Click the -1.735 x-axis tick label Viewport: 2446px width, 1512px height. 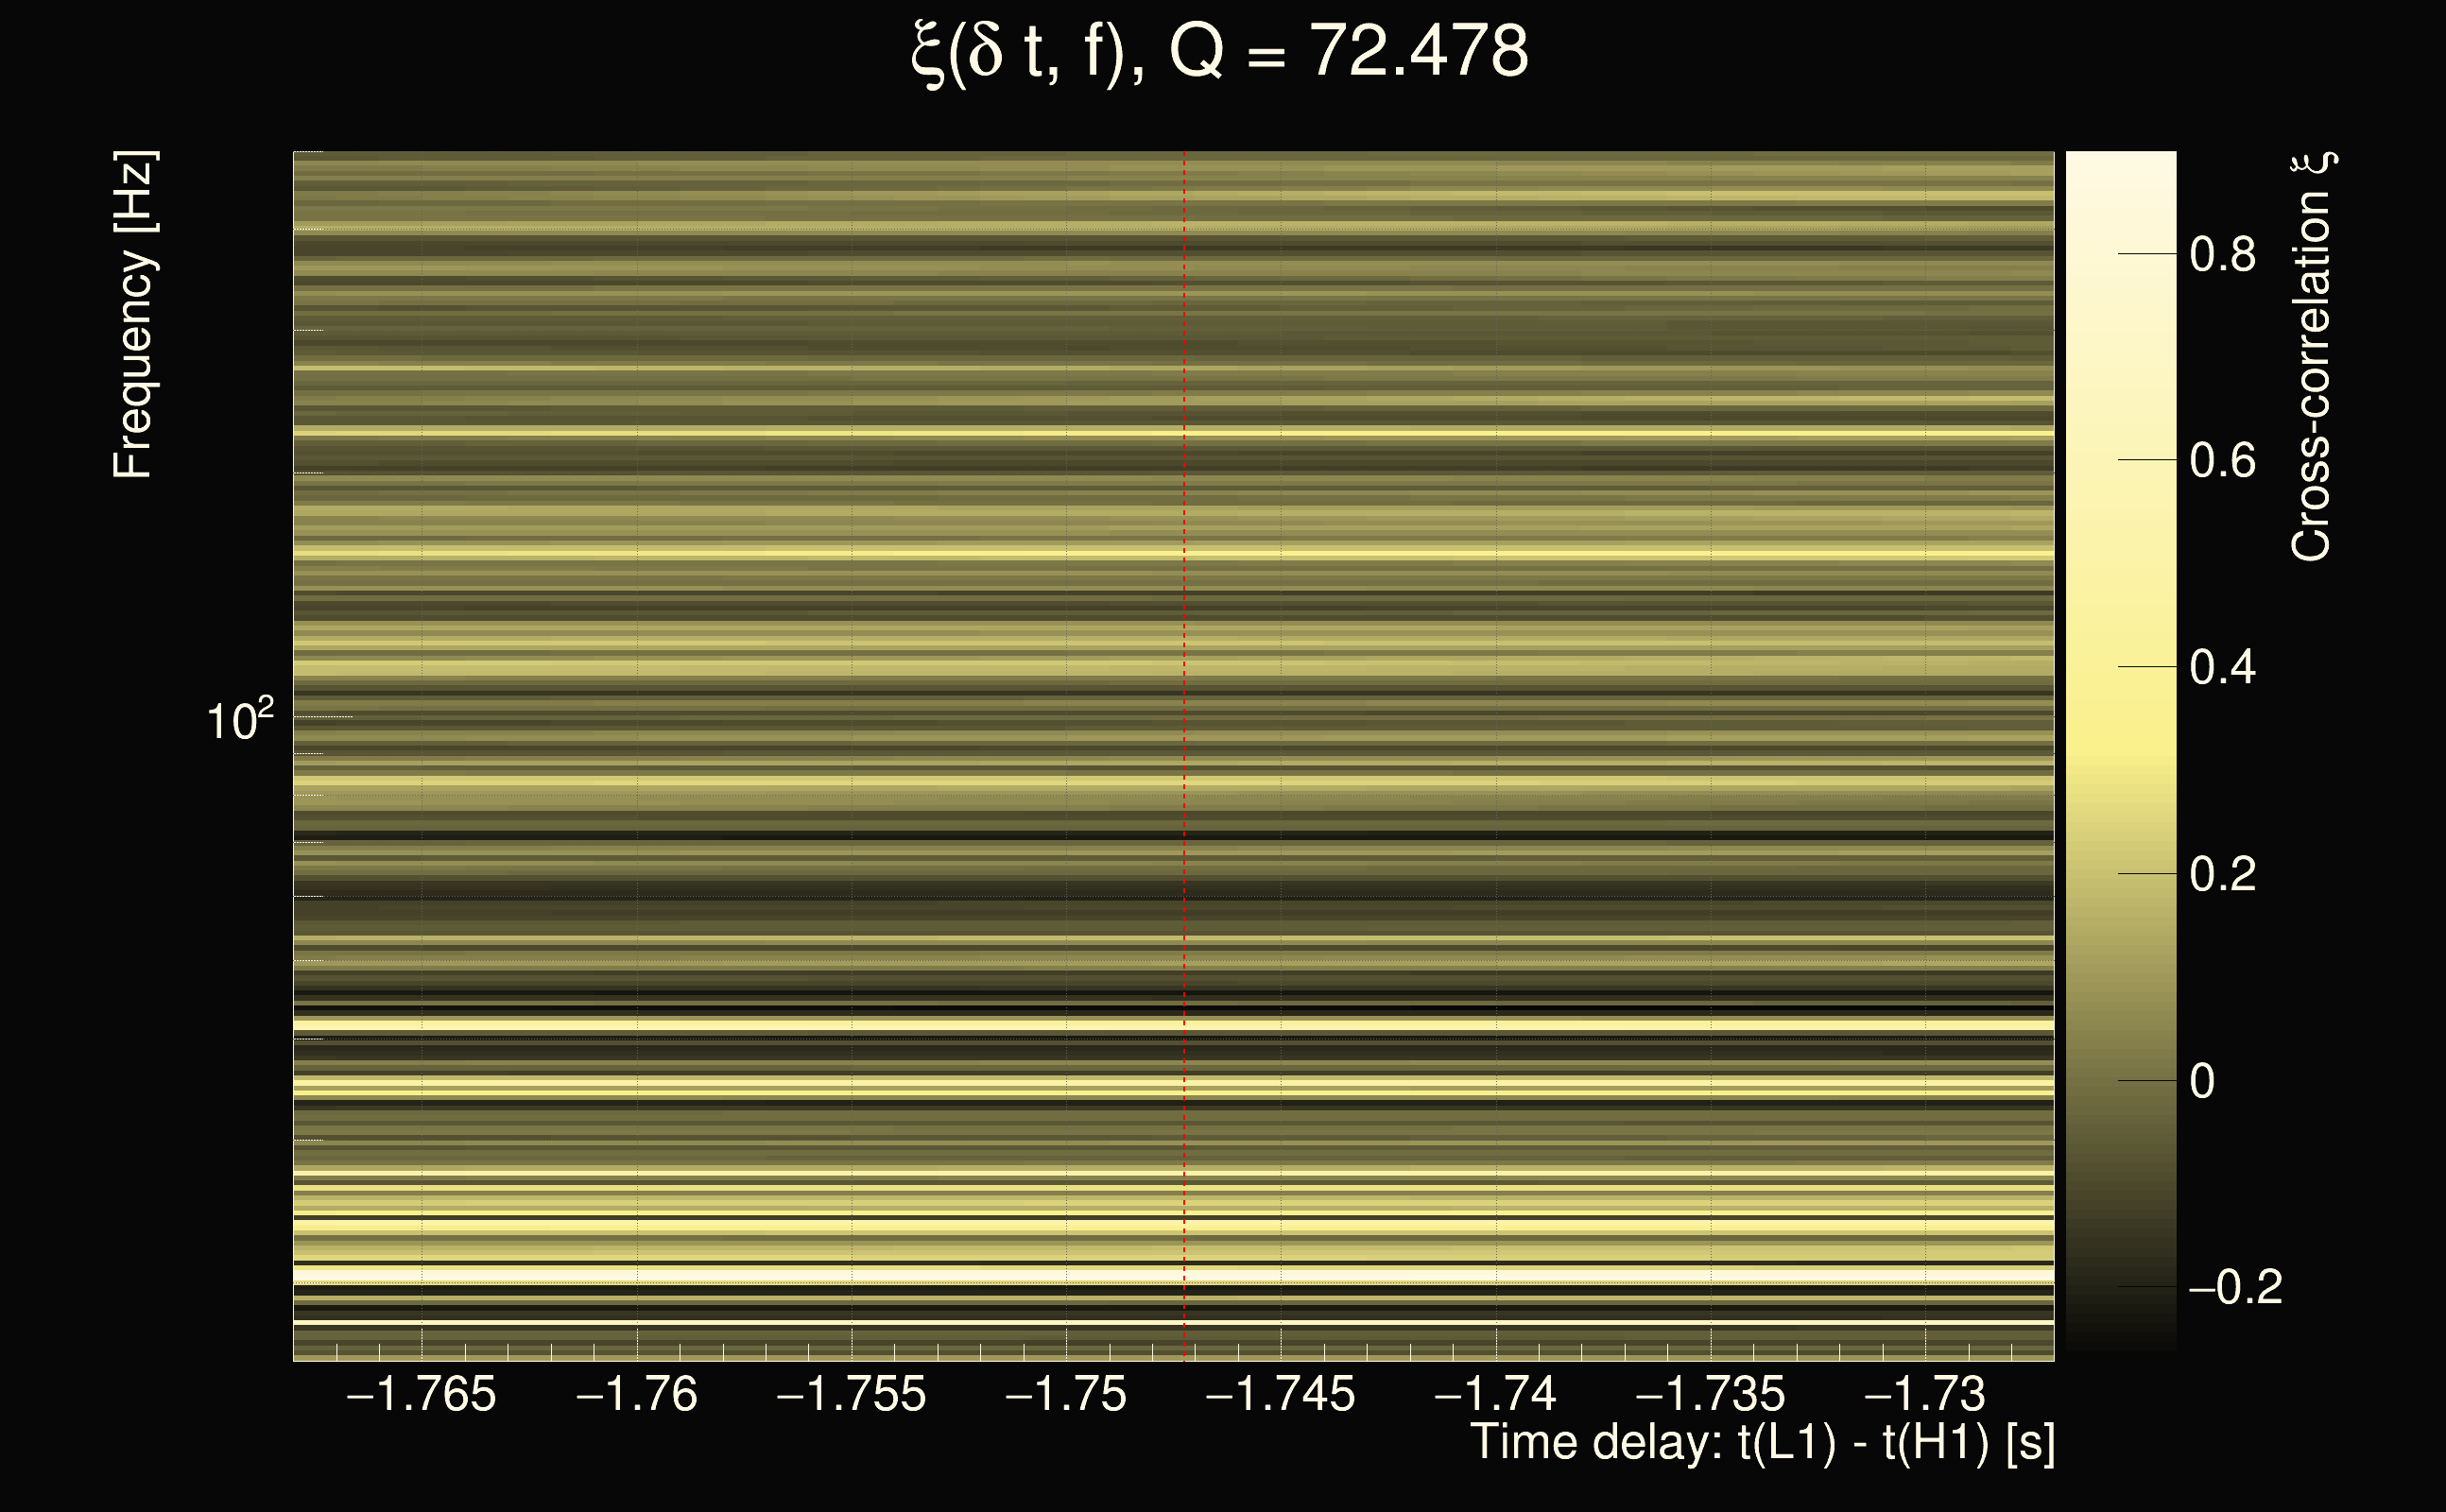pos(1710,1394)
